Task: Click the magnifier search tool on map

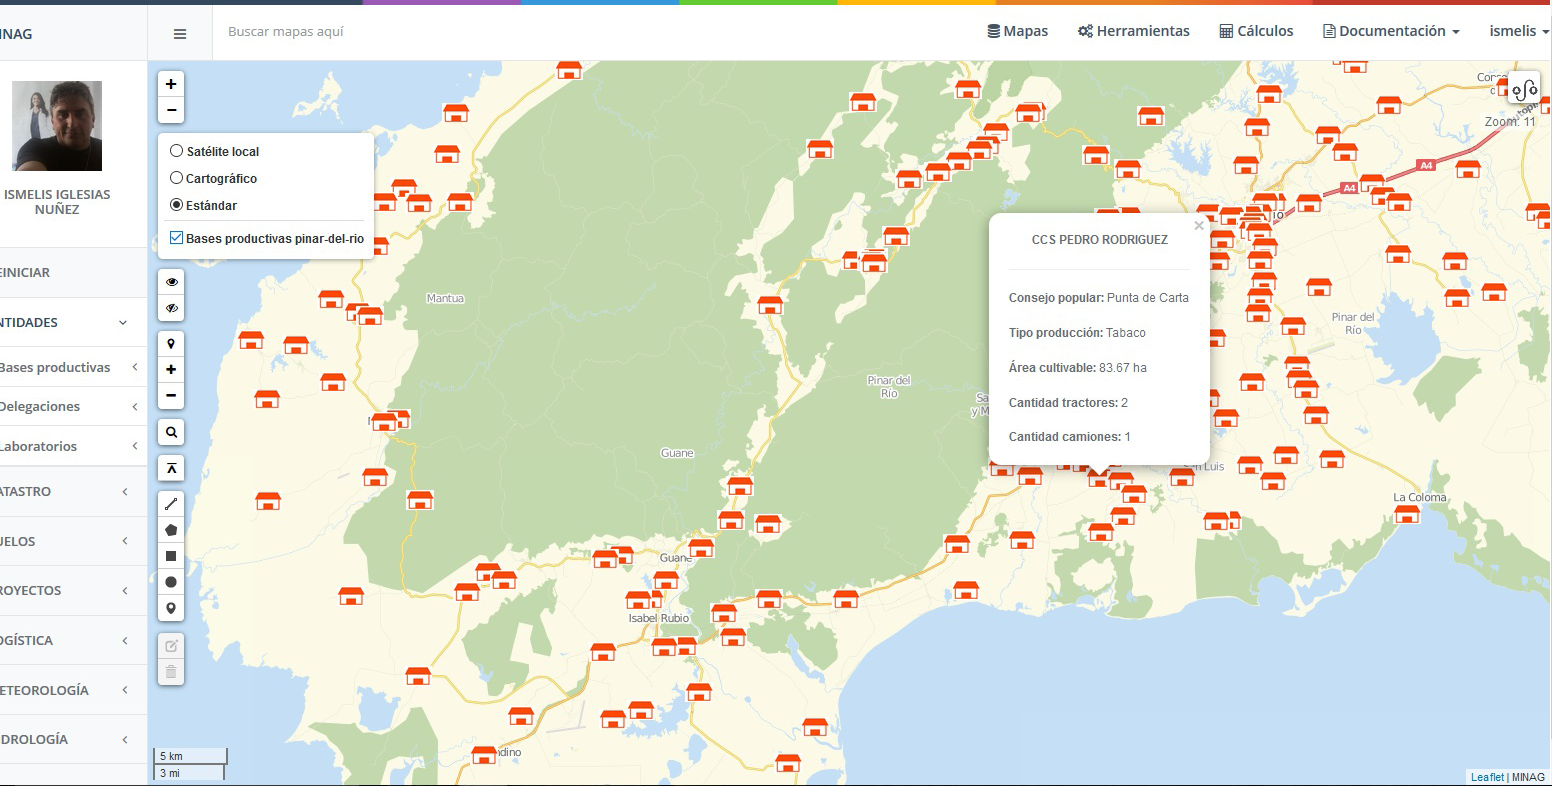Action: [171, 433]
